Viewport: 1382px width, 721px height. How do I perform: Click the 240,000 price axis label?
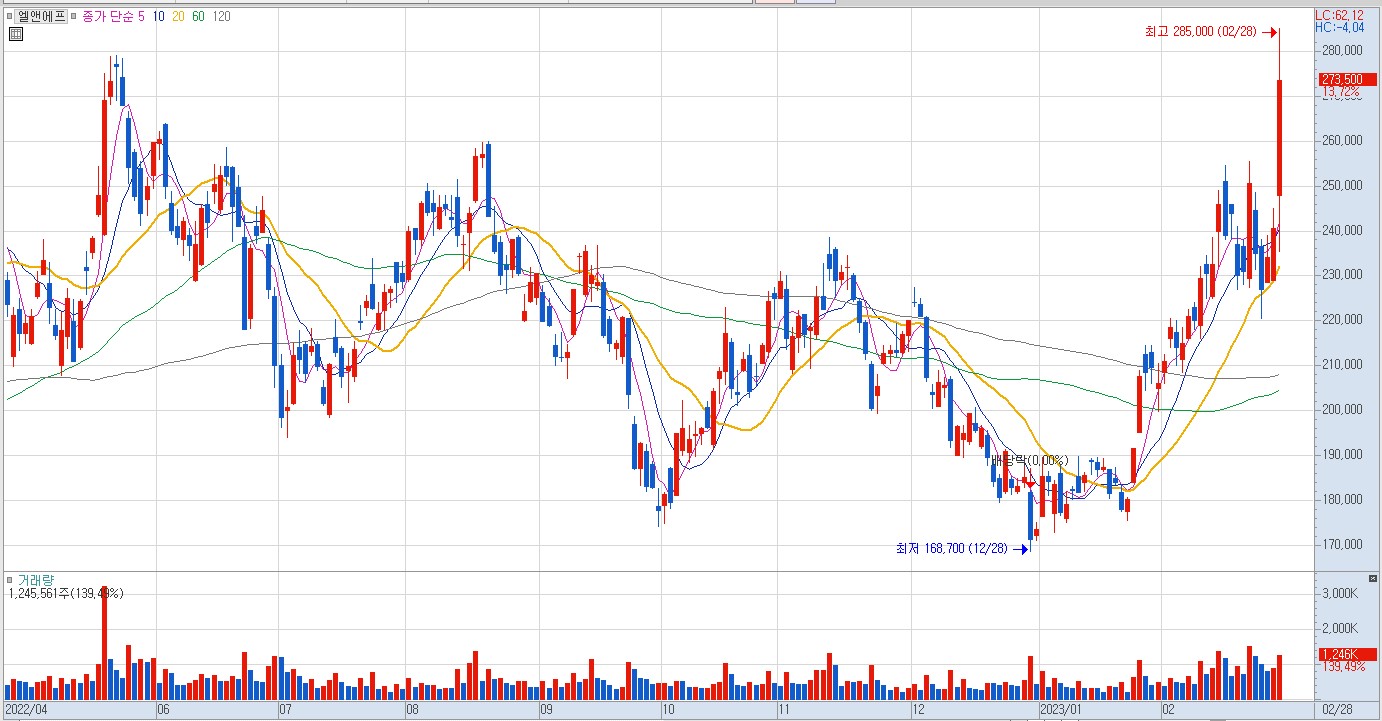1341,230
